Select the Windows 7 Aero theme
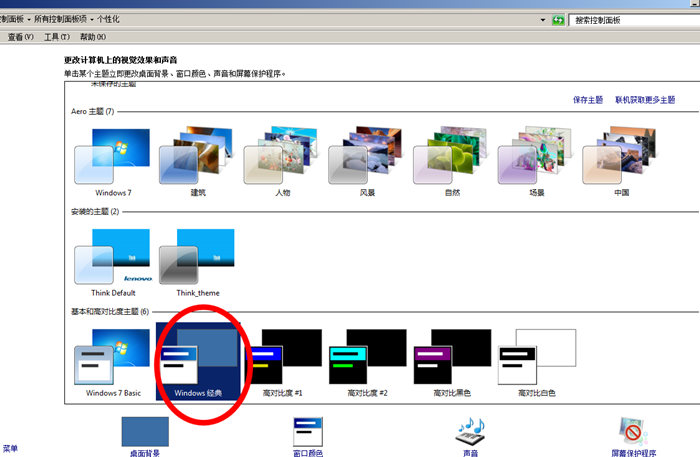 [x=112, y=162]
